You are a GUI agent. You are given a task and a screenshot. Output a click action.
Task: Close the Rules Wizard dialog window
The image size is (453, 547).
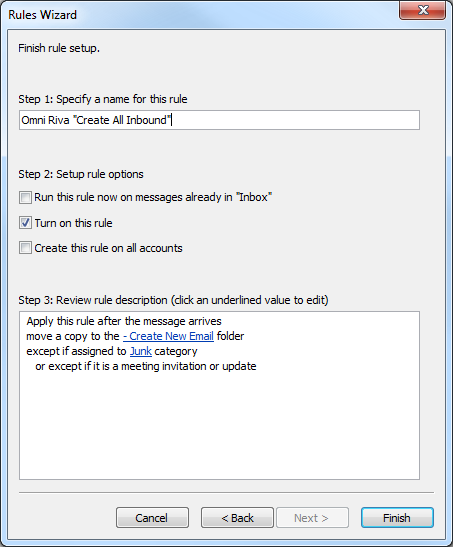(x=422, y=10)
